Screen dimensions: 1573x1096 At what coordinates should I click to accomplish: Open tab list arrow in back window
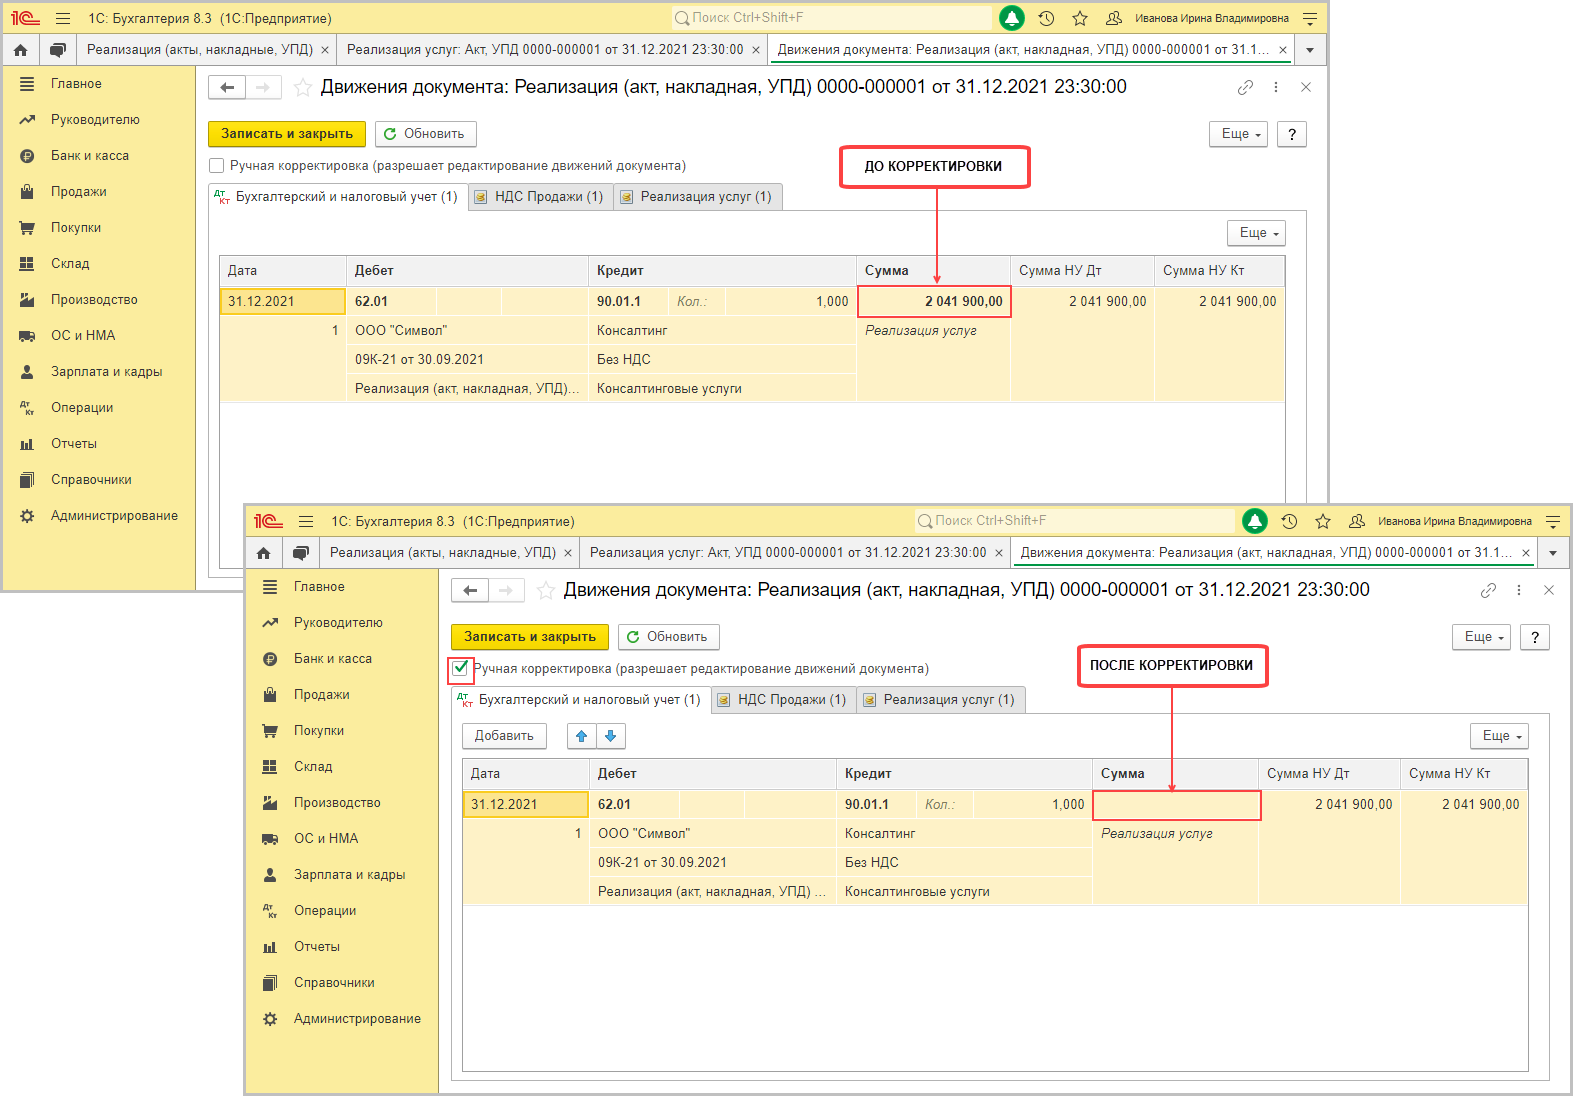pos(1310,50)
